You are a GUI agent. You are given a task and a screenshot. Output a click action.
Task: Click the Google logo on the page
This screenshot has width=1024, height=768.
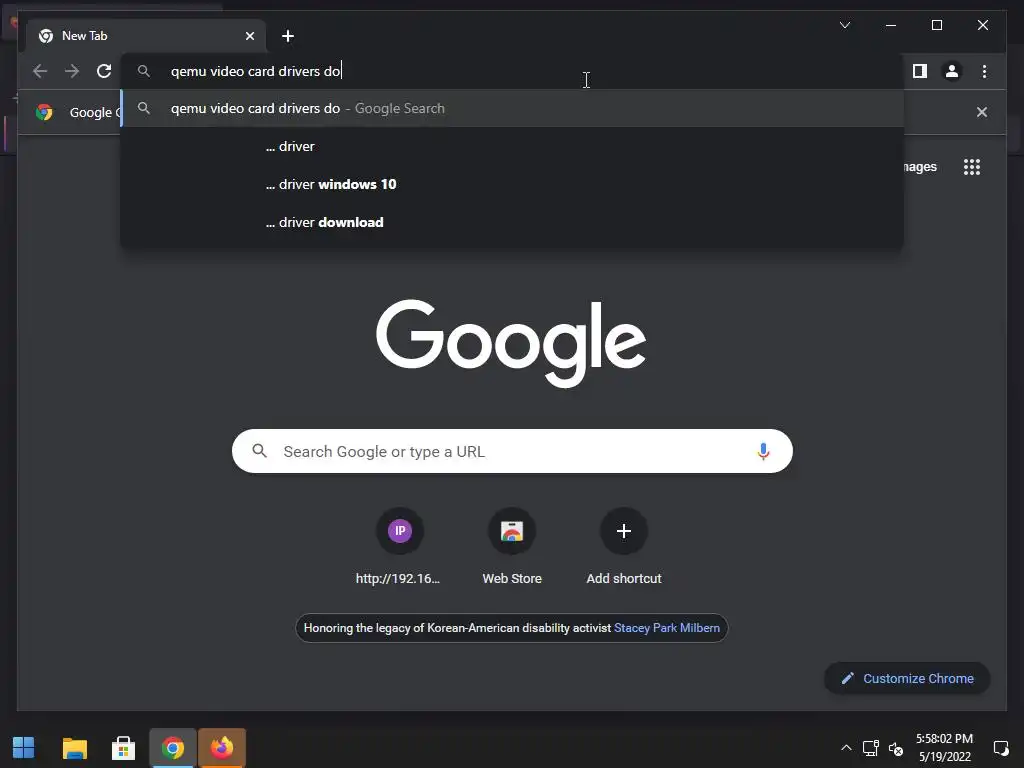511,342
